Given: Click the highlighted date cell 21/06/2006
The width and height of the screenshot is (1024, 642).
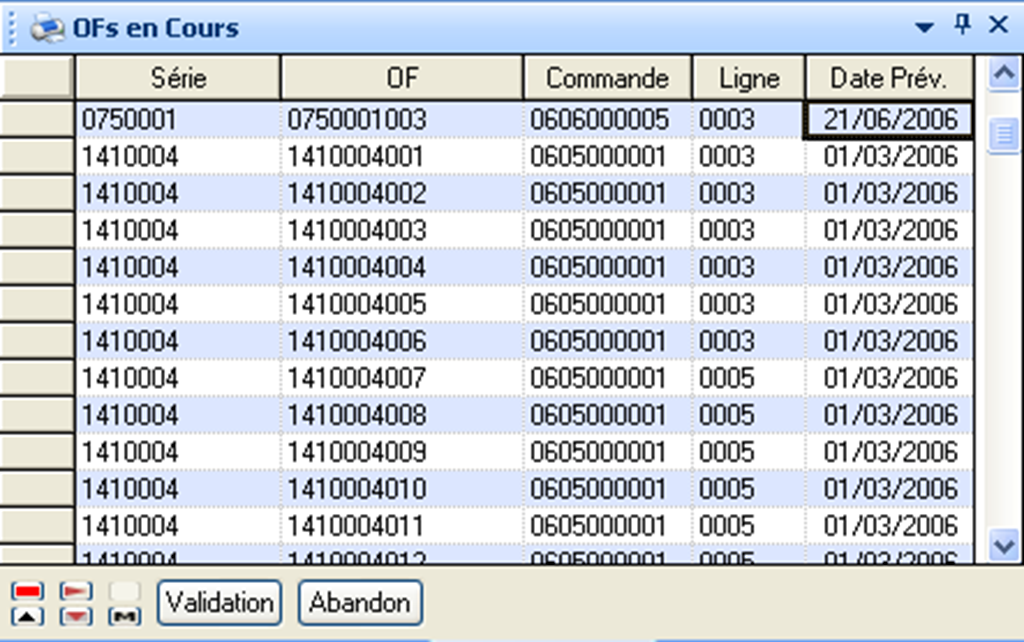Looking at the screenshot, I should [888, 118].
